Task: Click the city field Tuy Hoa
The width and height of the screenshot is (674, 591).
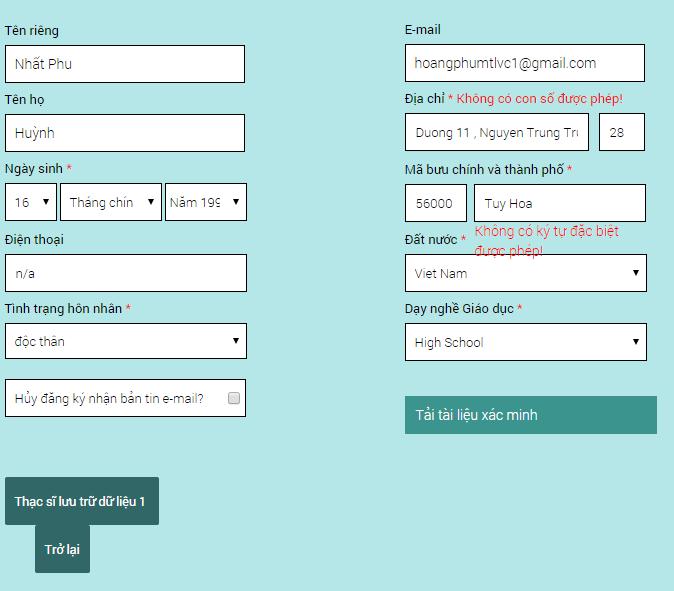Action: 560,203
